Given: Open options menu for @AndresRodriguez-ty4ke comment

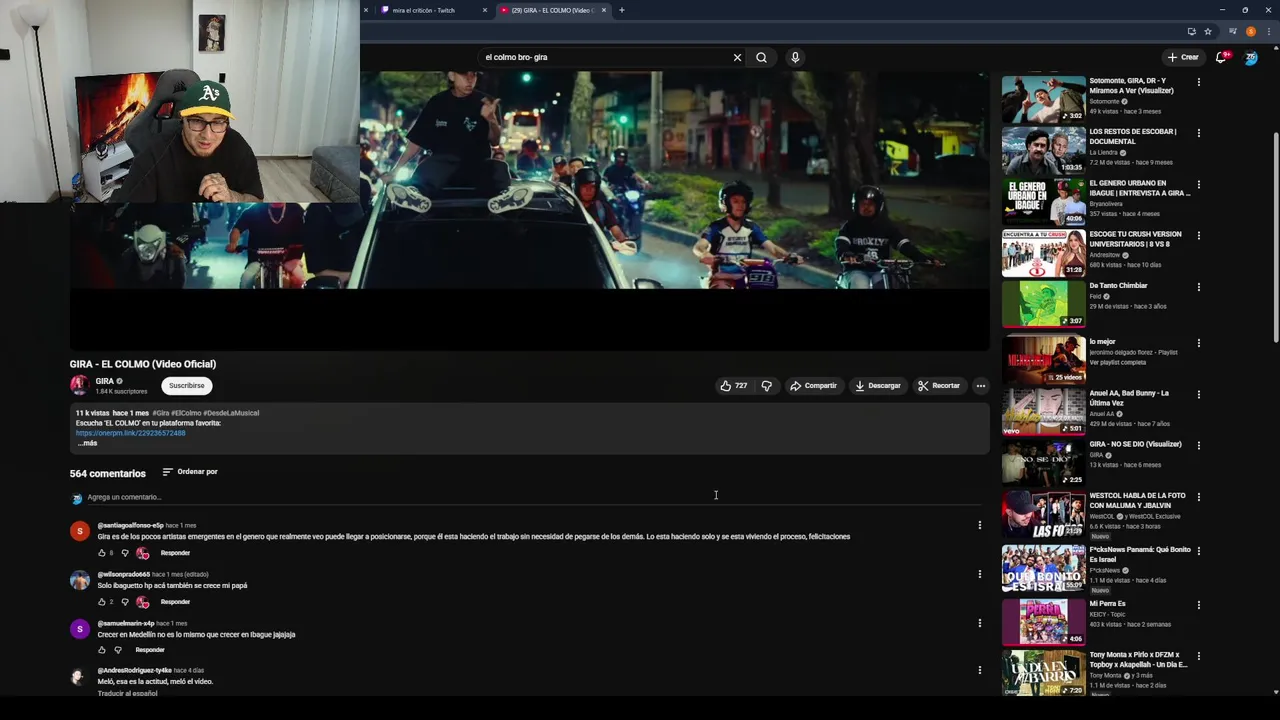Looking at the screenshot, I should click(x=980, y=670).
